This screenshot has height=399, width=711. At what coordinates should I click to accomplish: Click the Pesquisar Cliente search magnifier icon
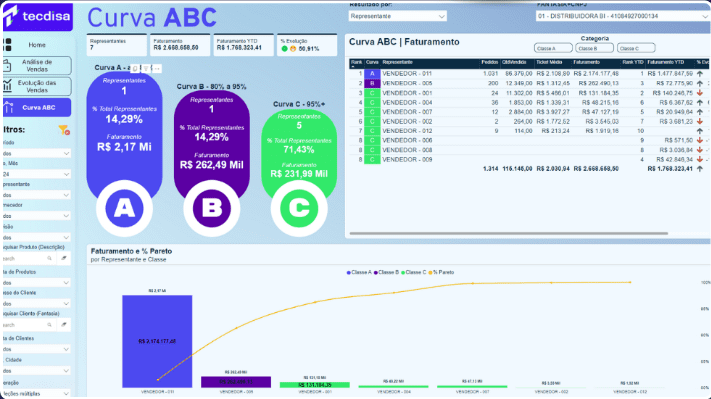[49, 325]
